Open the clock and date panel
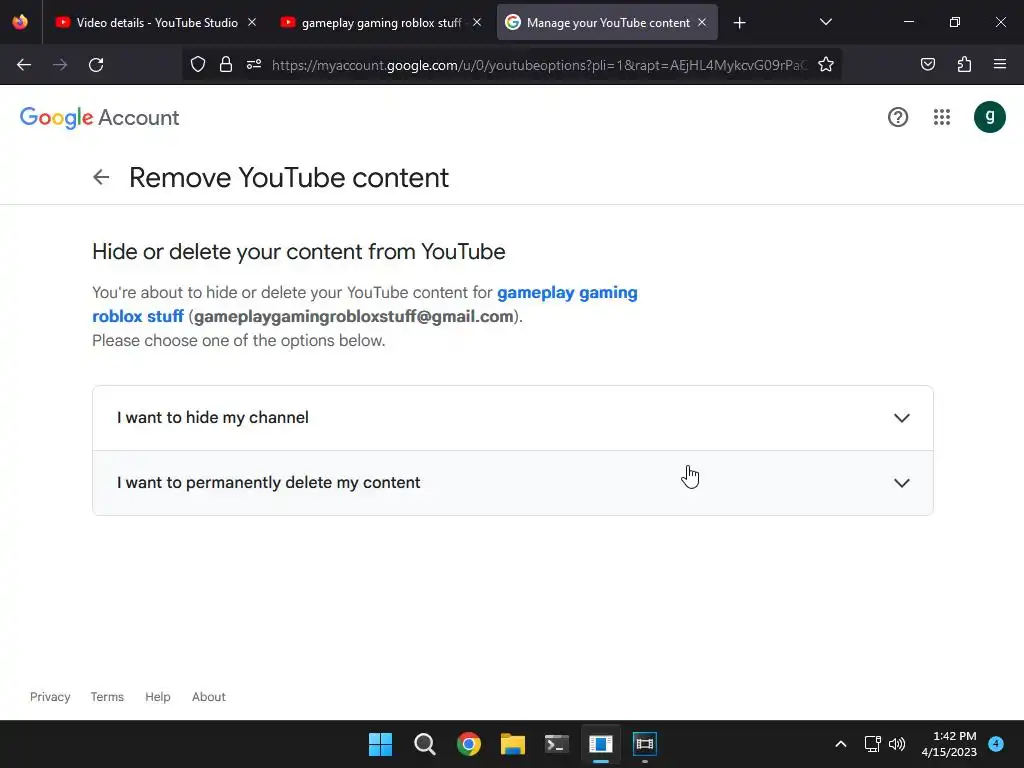1024x768 pixels. click(949, 744)
